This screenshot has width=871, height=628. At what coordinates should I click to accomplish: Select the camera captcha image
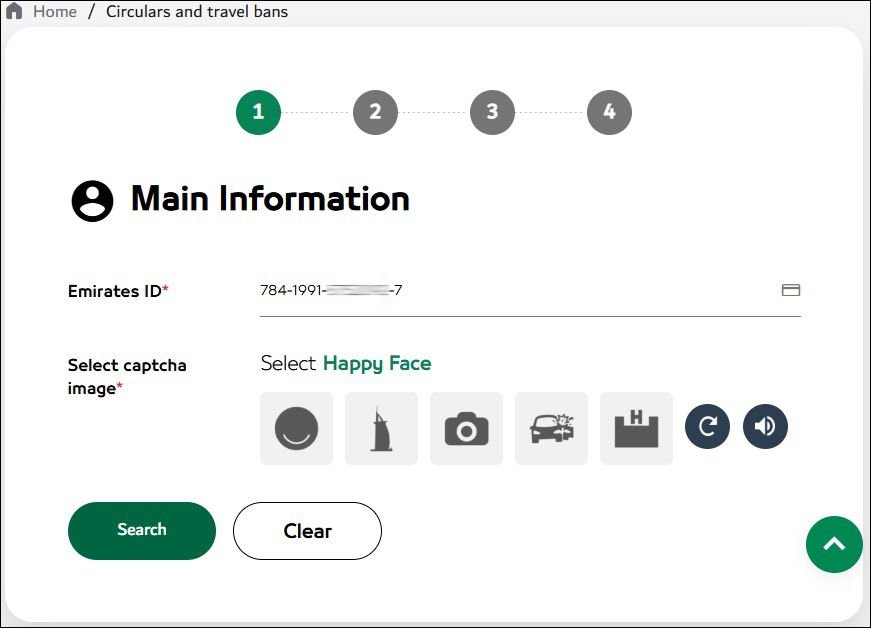(466, 428)
